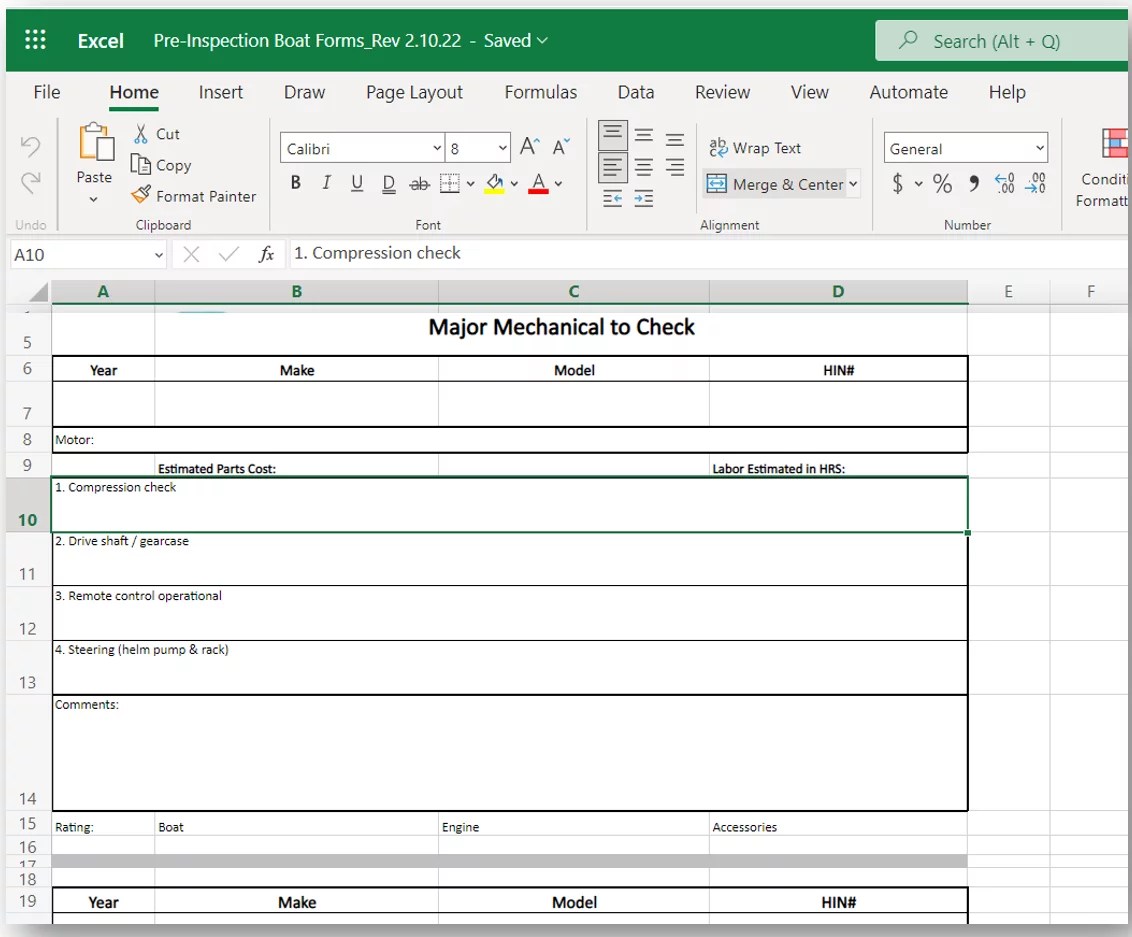Apply red Font Color
This screenshot has width=1132, height=937.
pos(539,183)
